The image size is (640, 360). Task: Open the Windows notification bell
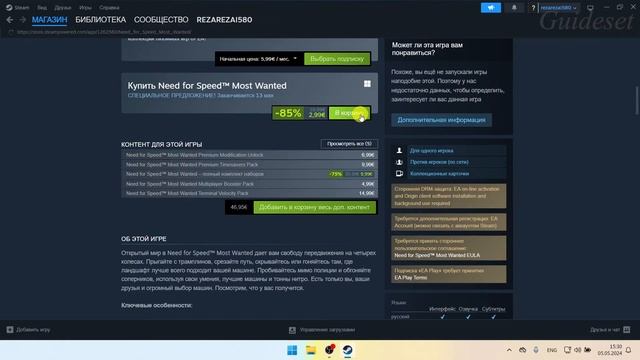[629, 350]
